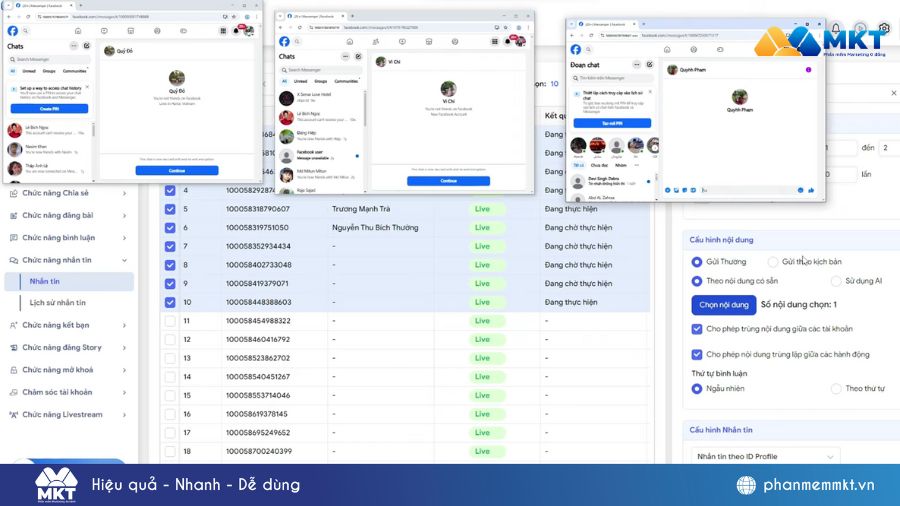Collapse 'Chức năng nhắn tin' sidebar section
The image size is (900, 506).
tap(69, 260)
